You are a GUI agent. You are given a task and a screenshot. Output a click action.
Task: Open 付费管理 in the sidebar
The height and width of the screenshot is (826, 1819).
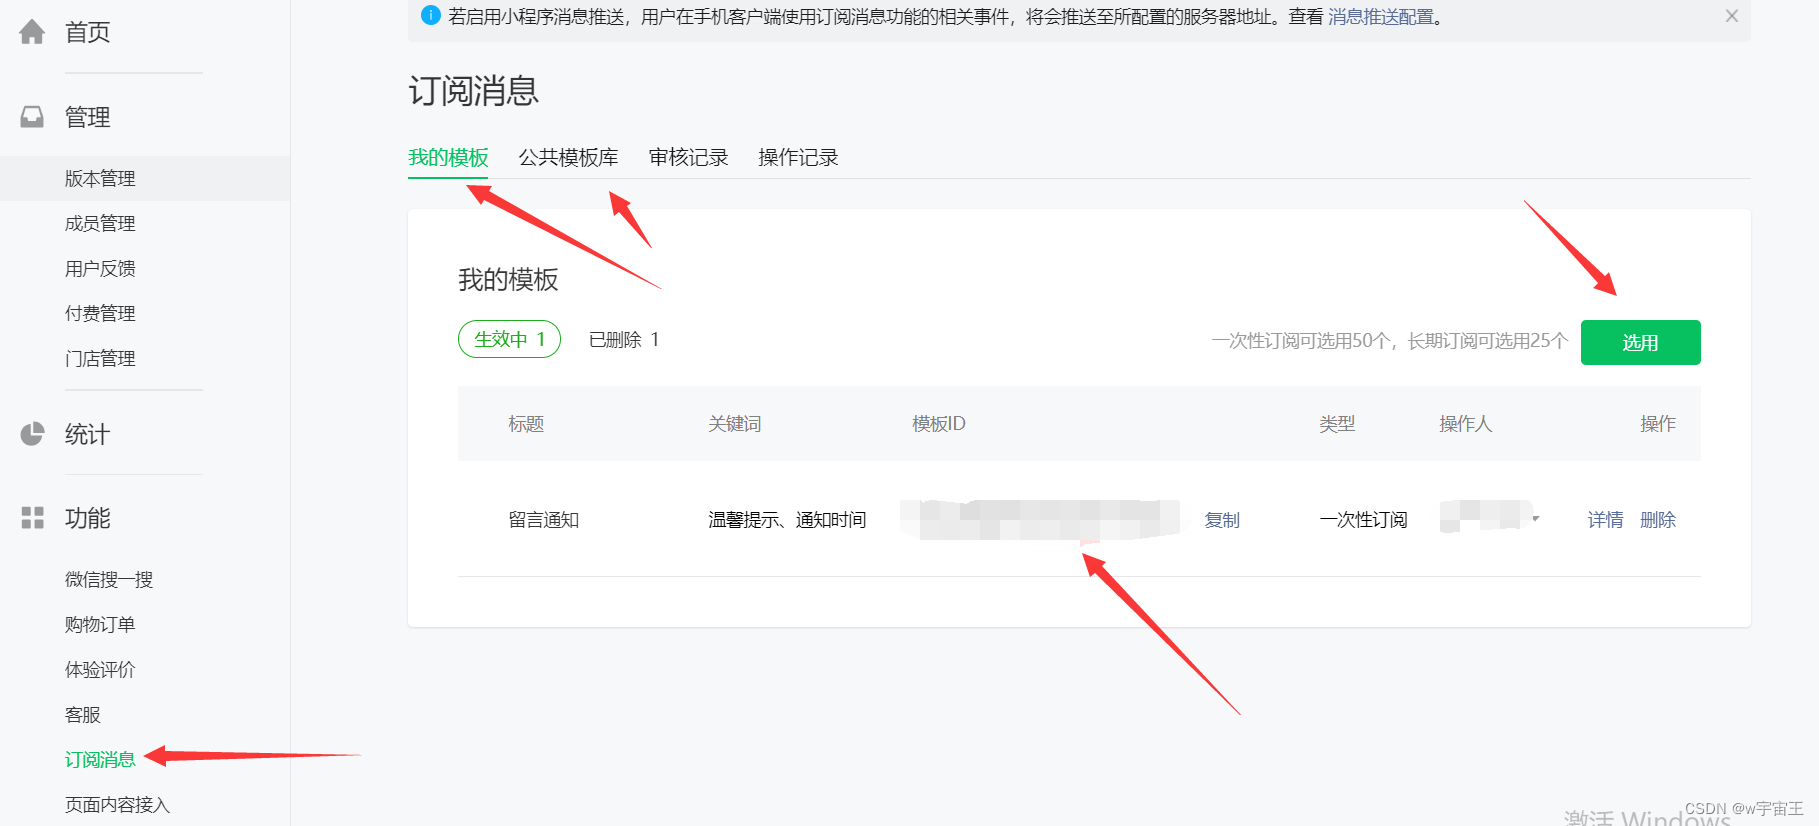[100, 314]
